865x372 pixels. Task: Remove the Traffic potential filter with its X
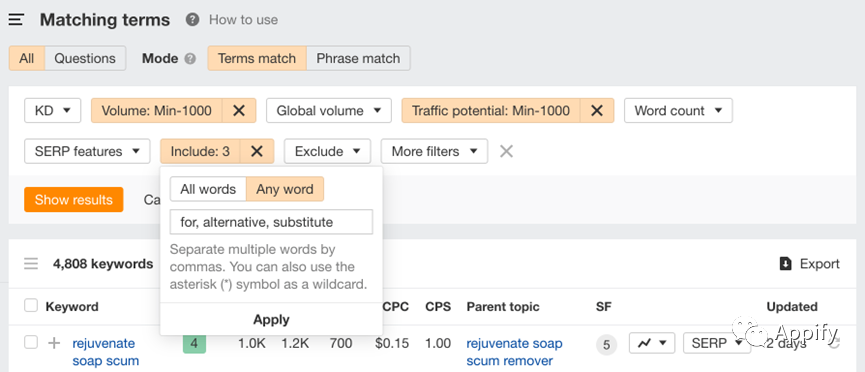tap(597, 110)
